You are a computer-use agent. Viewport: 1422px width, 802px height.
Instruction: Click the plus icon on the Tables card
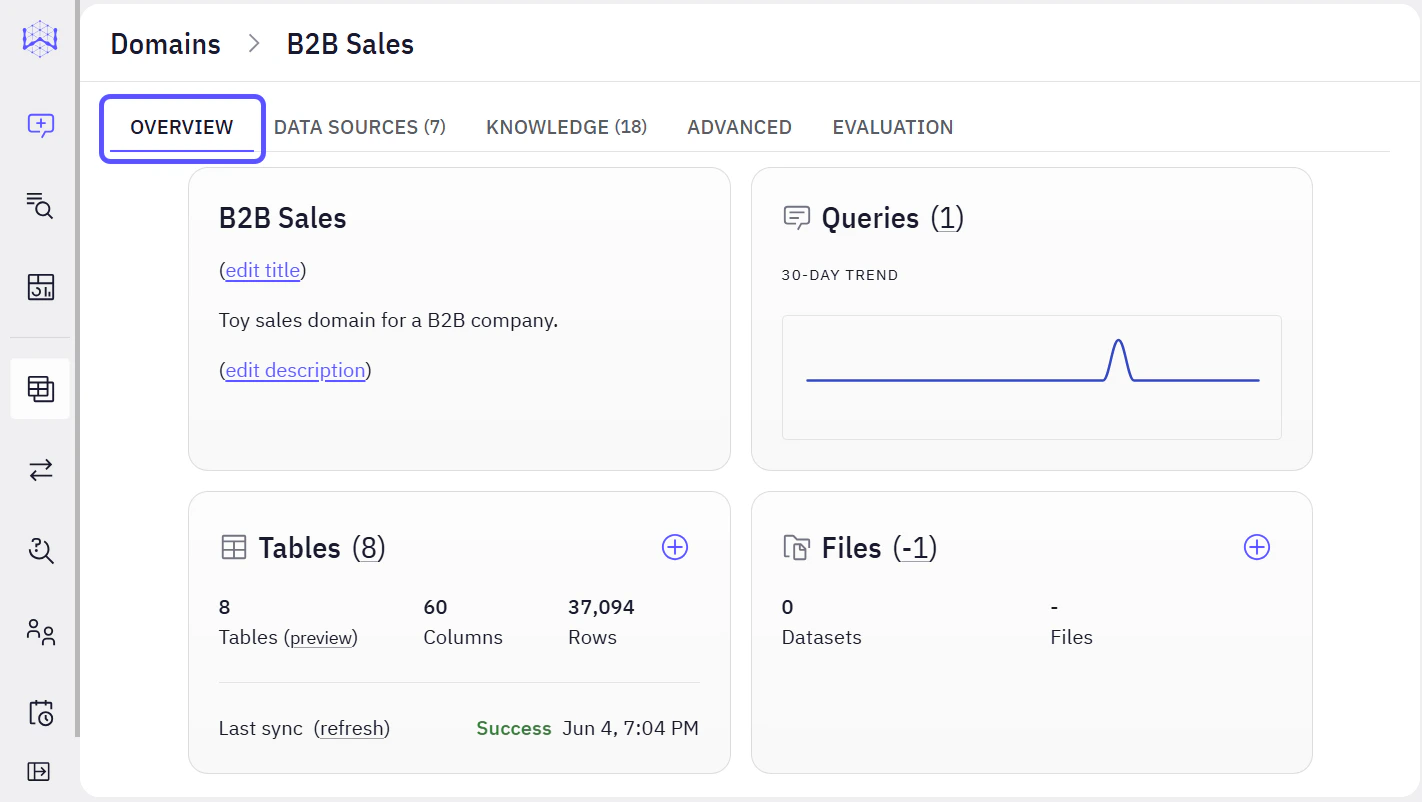675,547
